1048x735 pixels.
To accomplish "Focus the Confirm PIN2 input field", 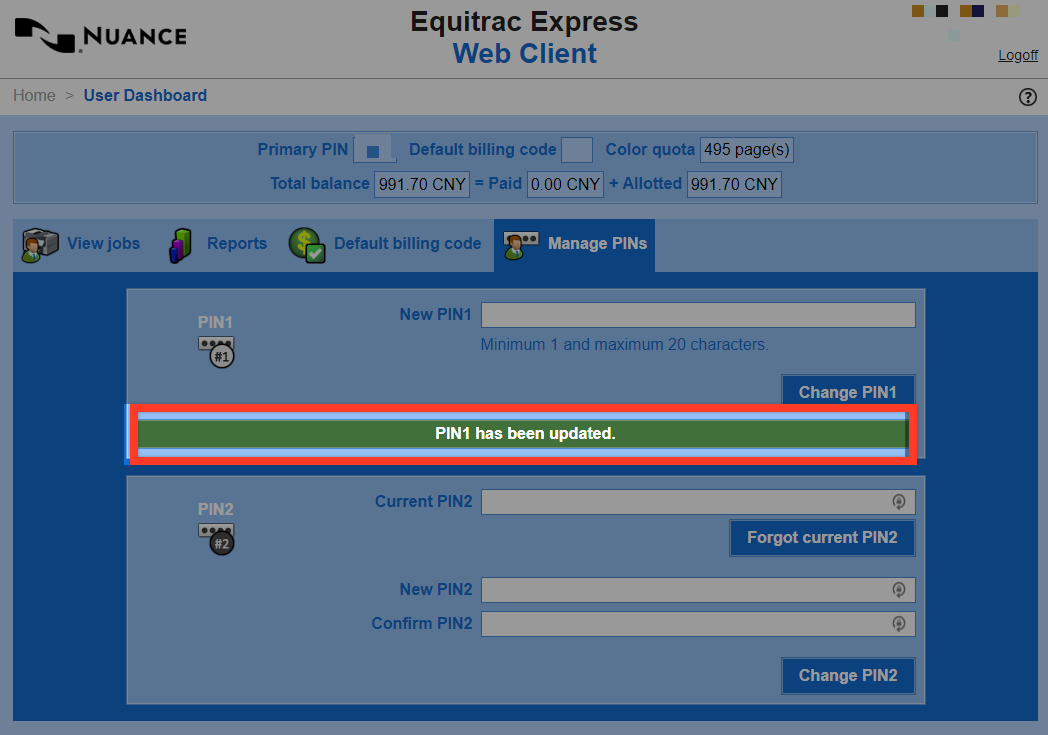I will 698,624.
